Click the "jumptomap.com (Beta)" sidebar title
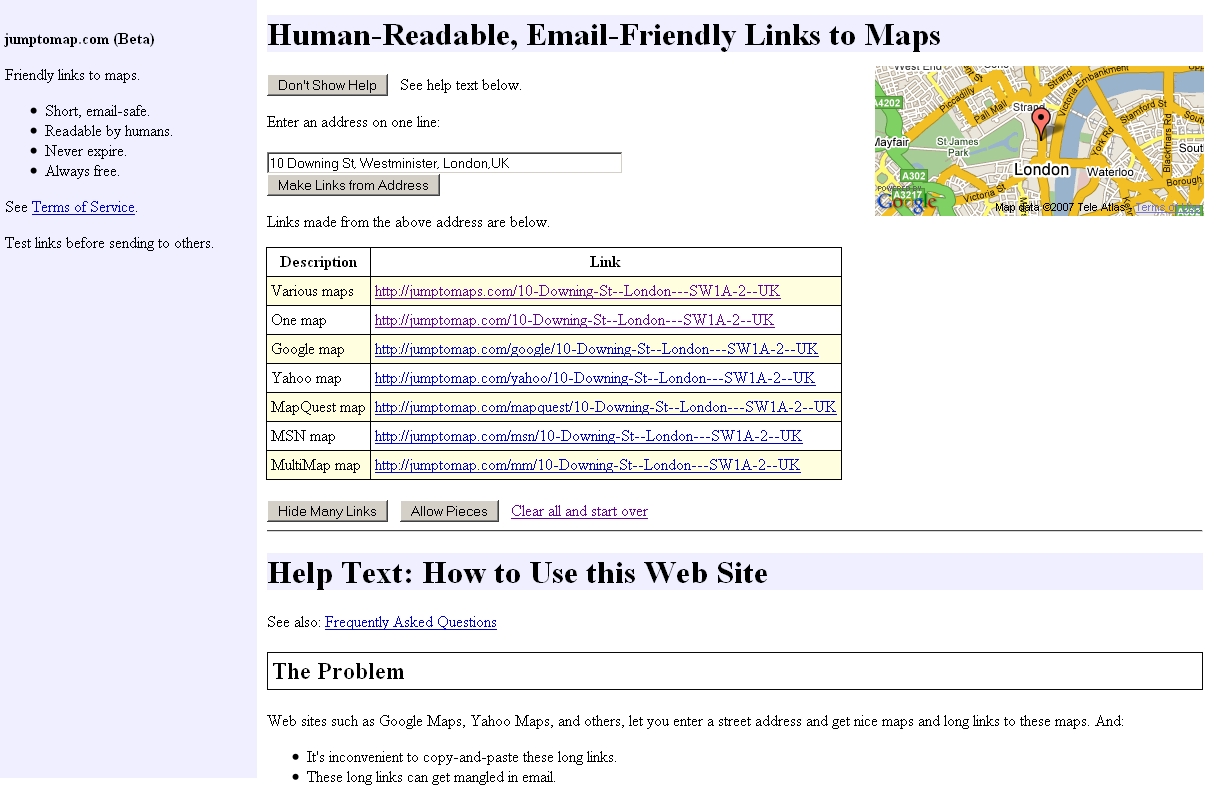Viewport: 1221px width, 788px height. 80,39
